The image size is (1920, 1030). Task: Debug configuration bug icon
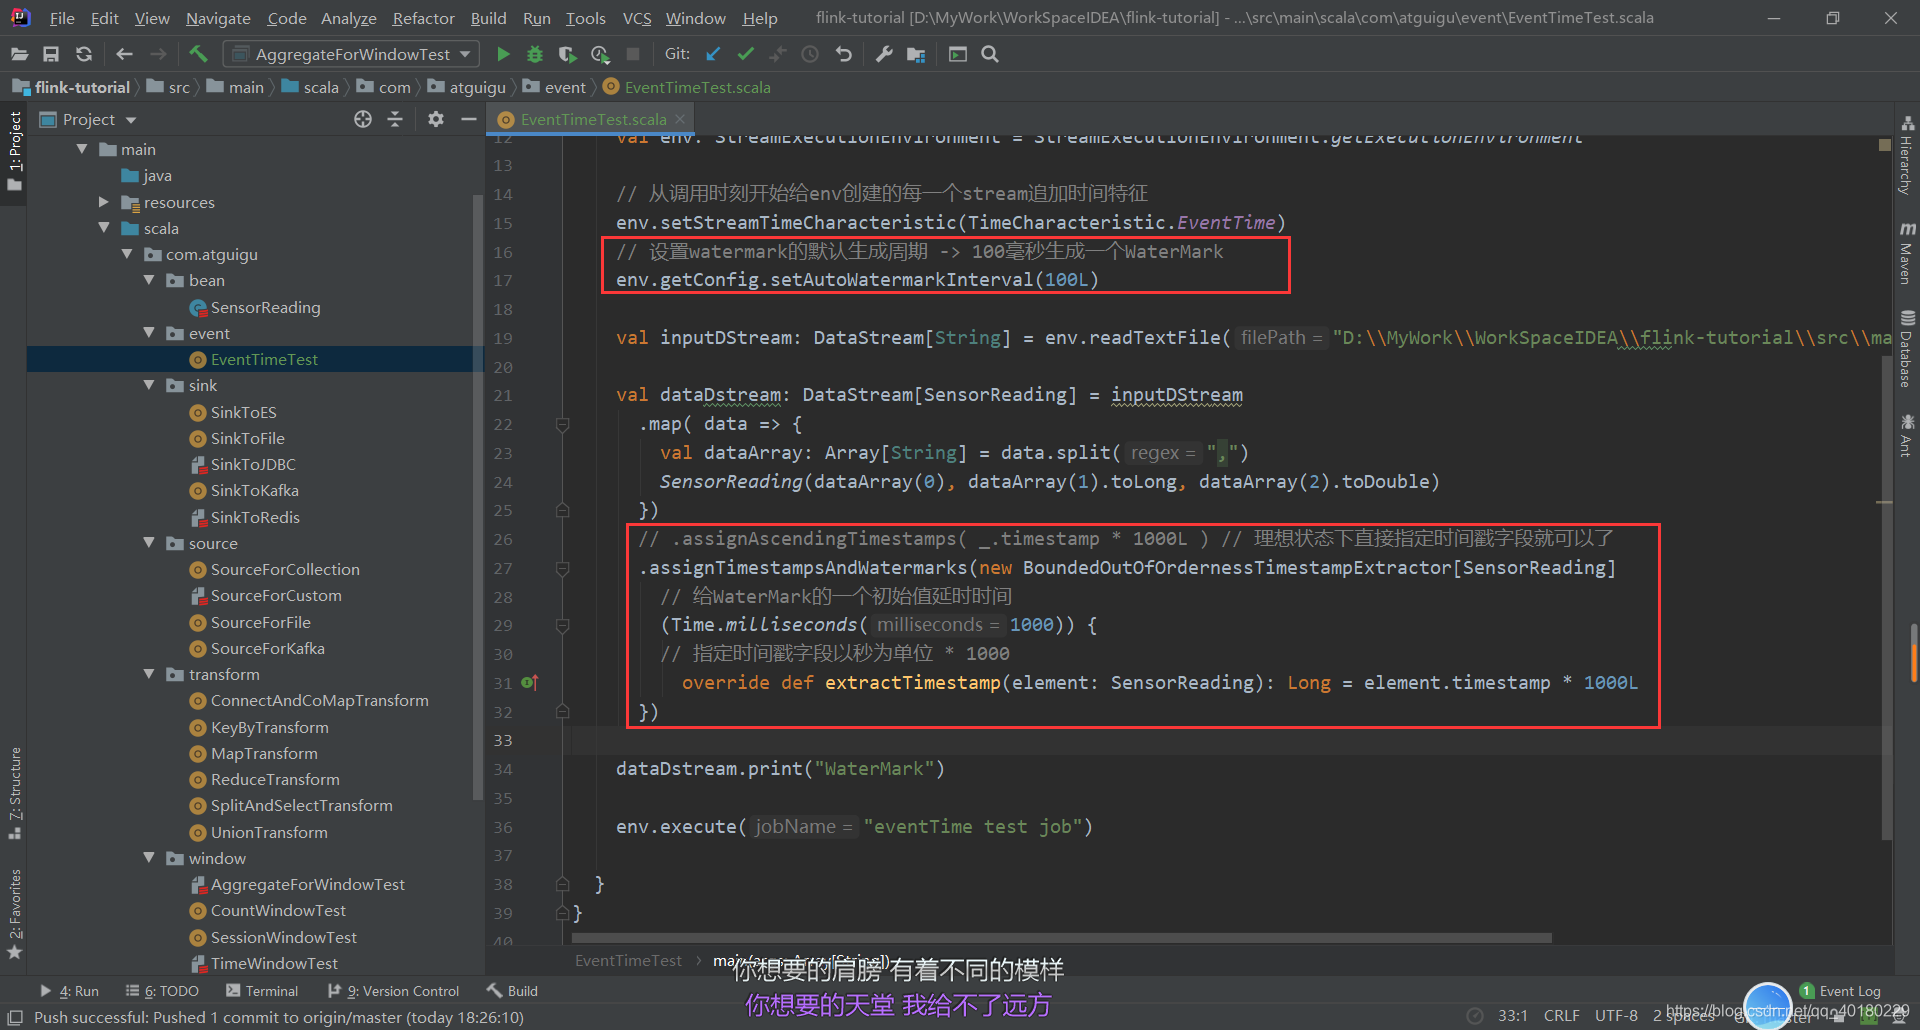tap(535, 54)
